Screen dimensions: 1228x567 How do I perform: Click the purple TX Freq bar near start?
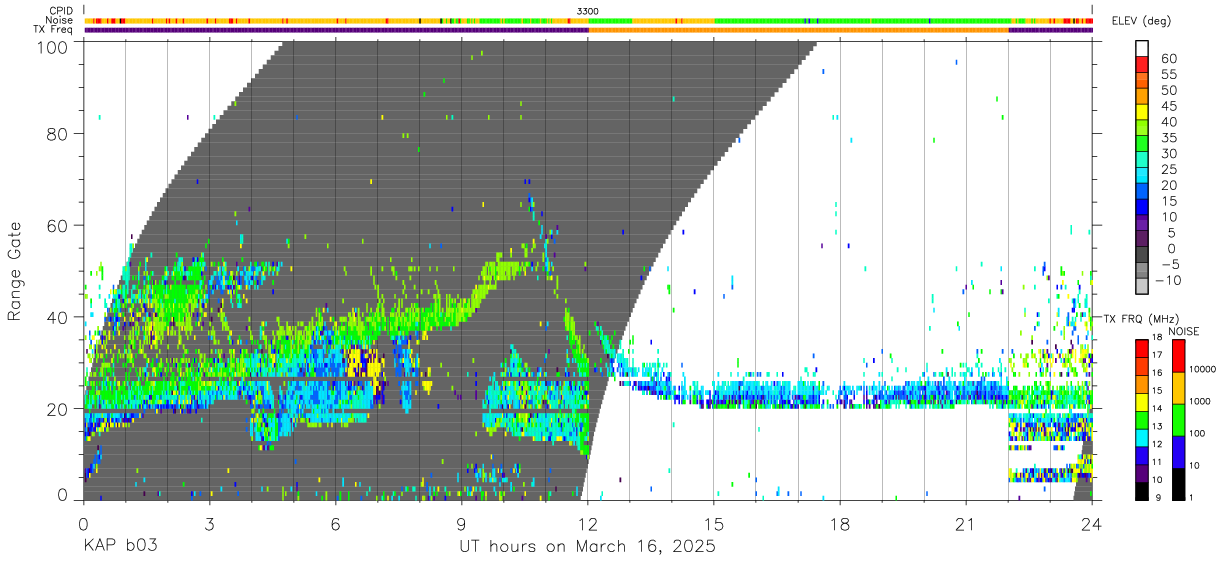[336, 30]
